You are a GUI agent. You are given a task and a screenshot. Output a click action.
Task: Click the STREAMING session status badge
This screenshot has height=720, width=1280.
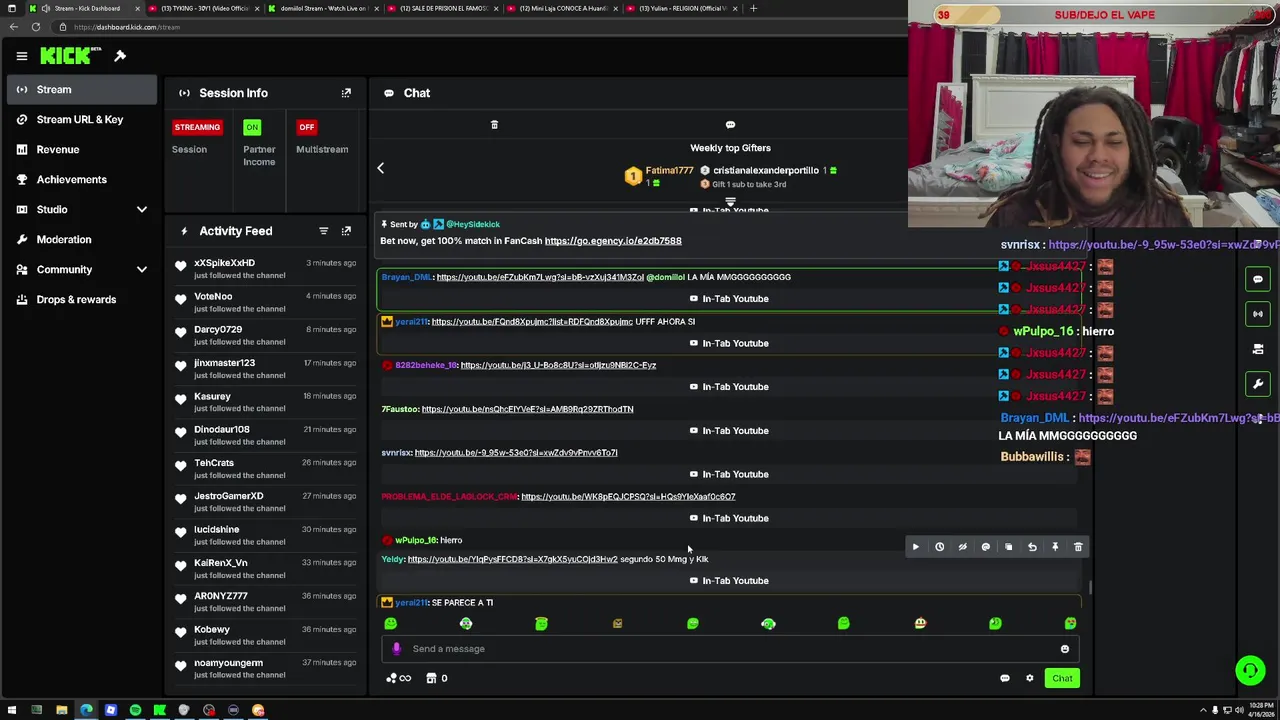pos(197,127)
